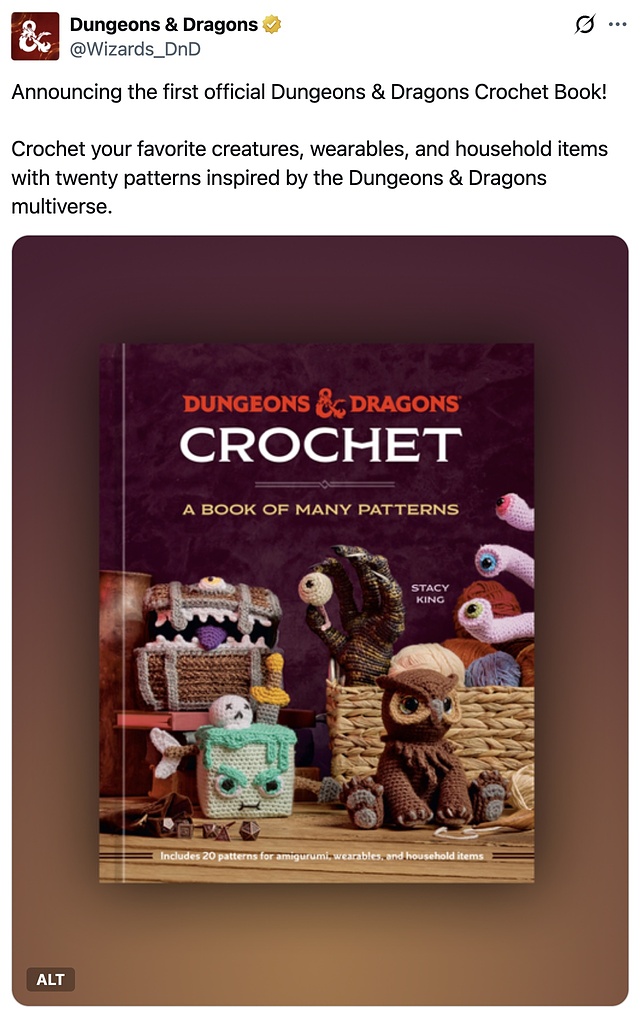Image resolution: width=642 pixels, height=1017 pixels.
Task: Open the Grok slashed-circle icon
Action: [x=584, y=25]
